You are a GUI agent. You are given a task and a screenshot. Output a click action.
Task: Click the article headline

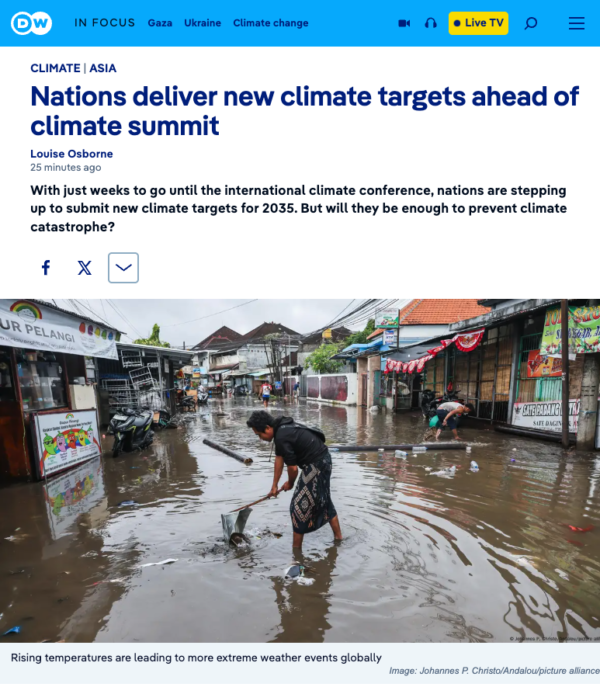coord(304,111)
